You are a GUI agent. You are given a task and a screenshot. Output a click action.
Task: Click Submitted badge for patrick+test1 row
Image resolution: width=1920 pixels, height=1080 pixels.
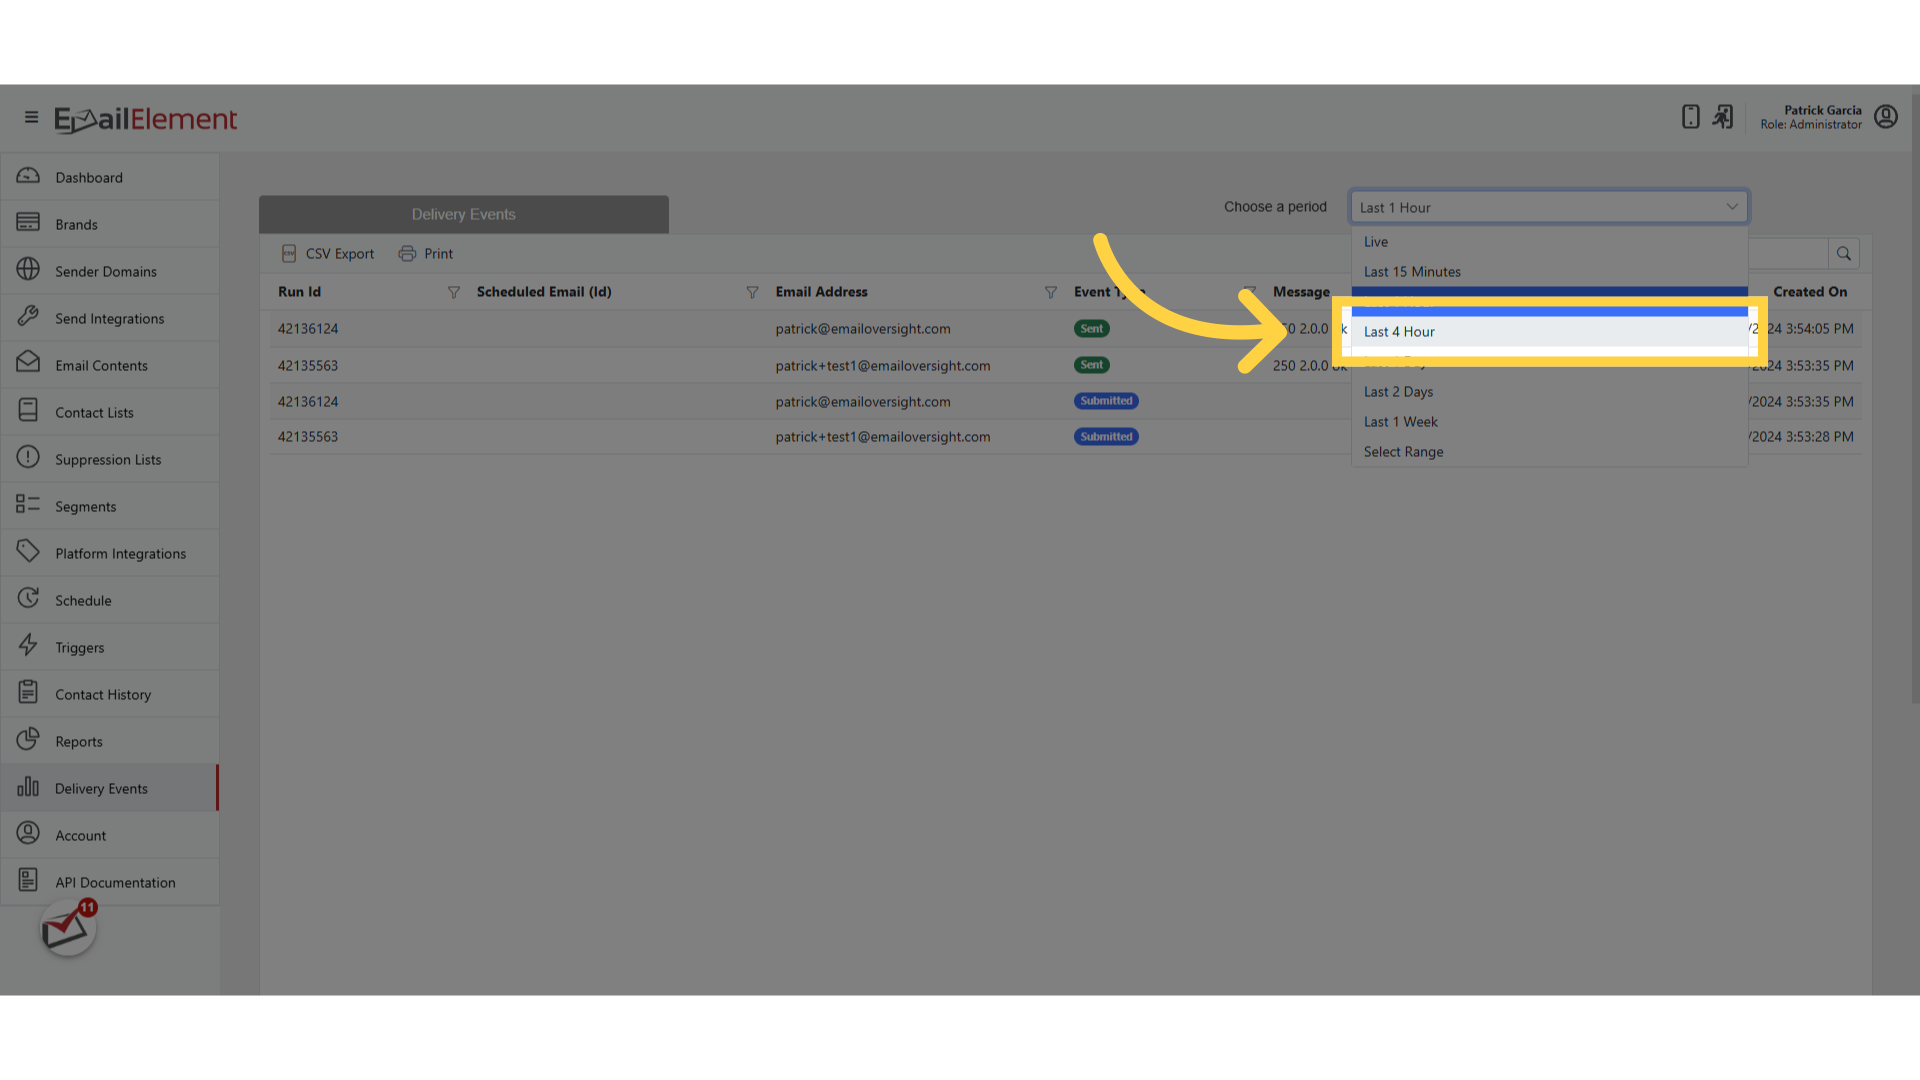(x=1106, y=437)
